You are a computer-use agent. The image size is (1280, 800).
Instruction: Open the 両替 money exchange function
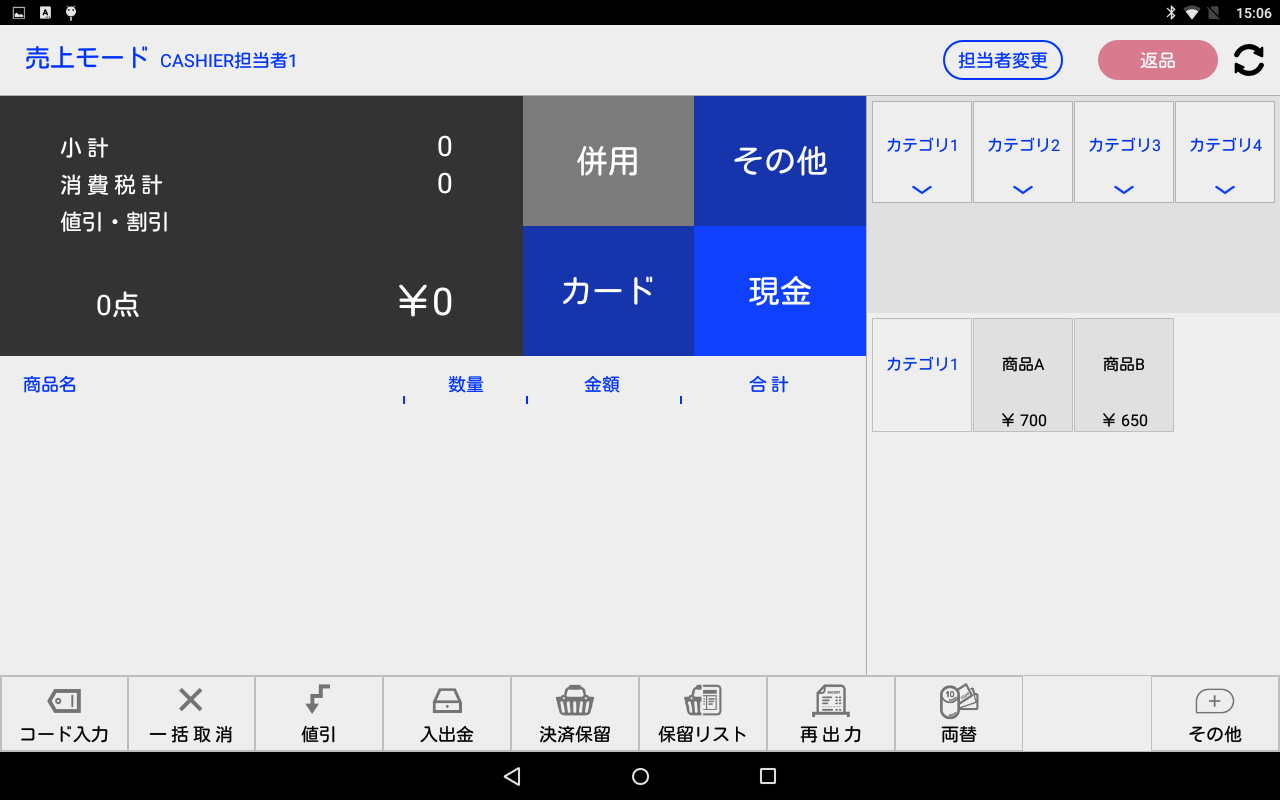tap(959, 714)
